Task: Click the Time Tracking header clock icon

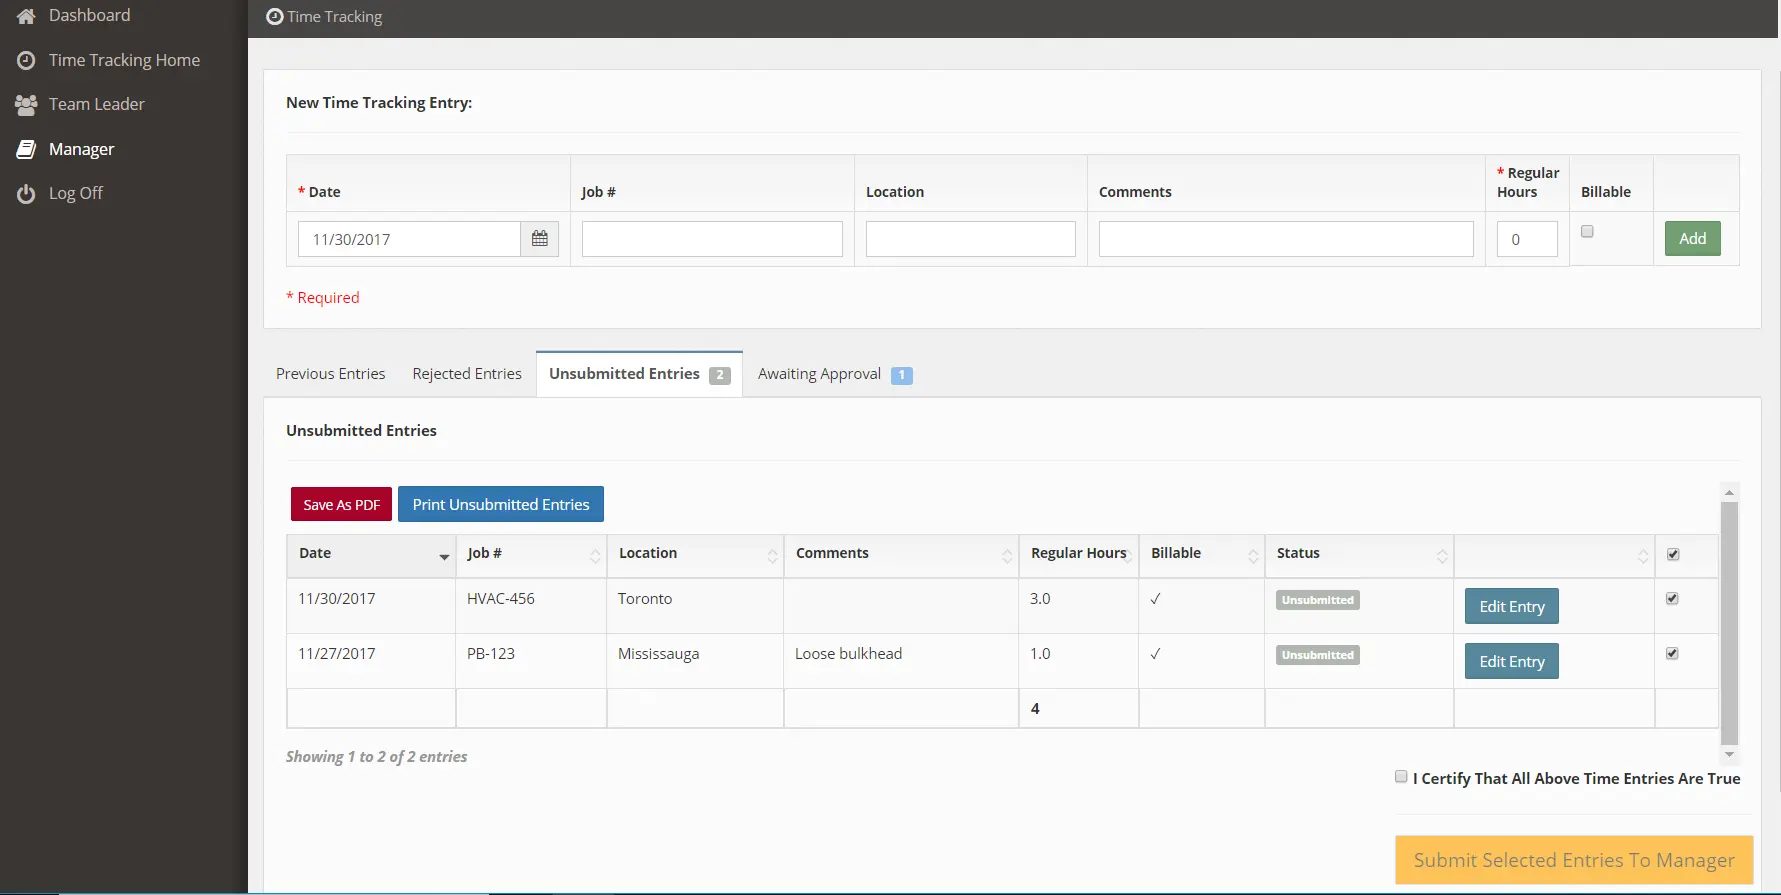Action: (275, 17)
